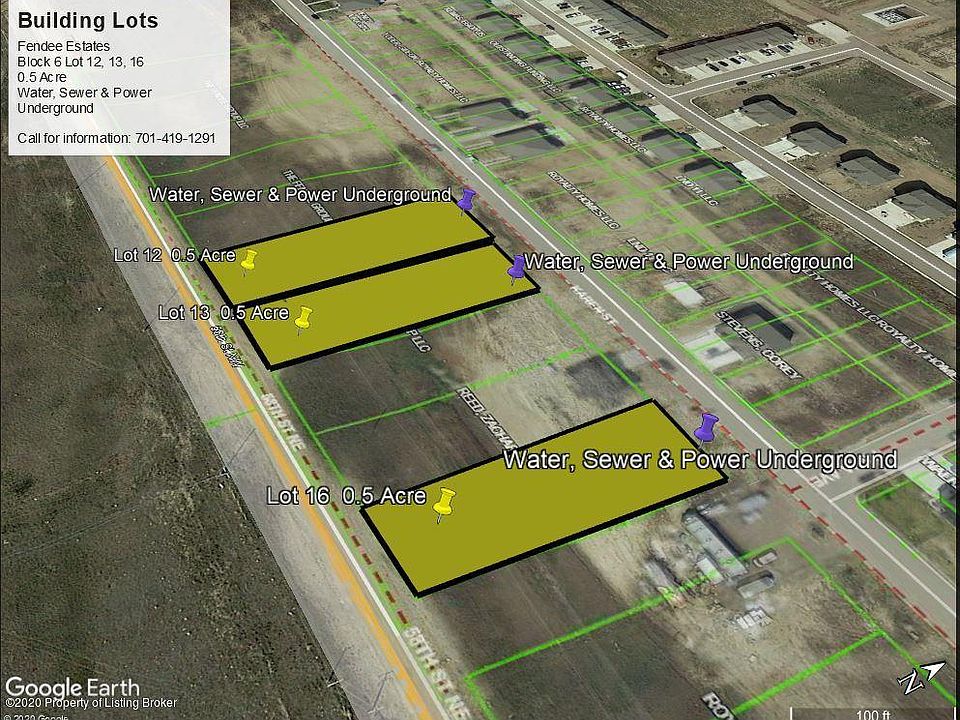Click the 'Lot 12 0.5 Acre' label
The image size is (960, 720).
(x=174, y=255)
